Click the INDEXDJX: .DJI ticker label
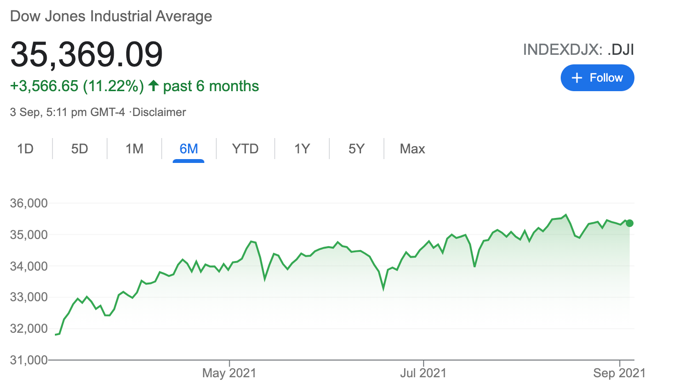 (578, 50)
